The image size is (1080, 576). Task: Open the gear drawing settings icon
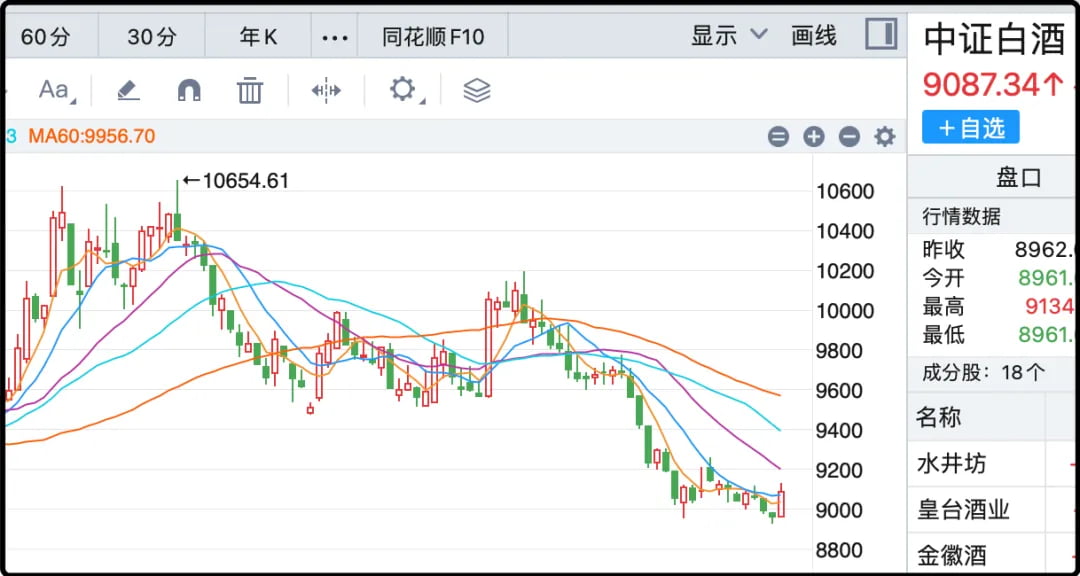click(403, 90)
